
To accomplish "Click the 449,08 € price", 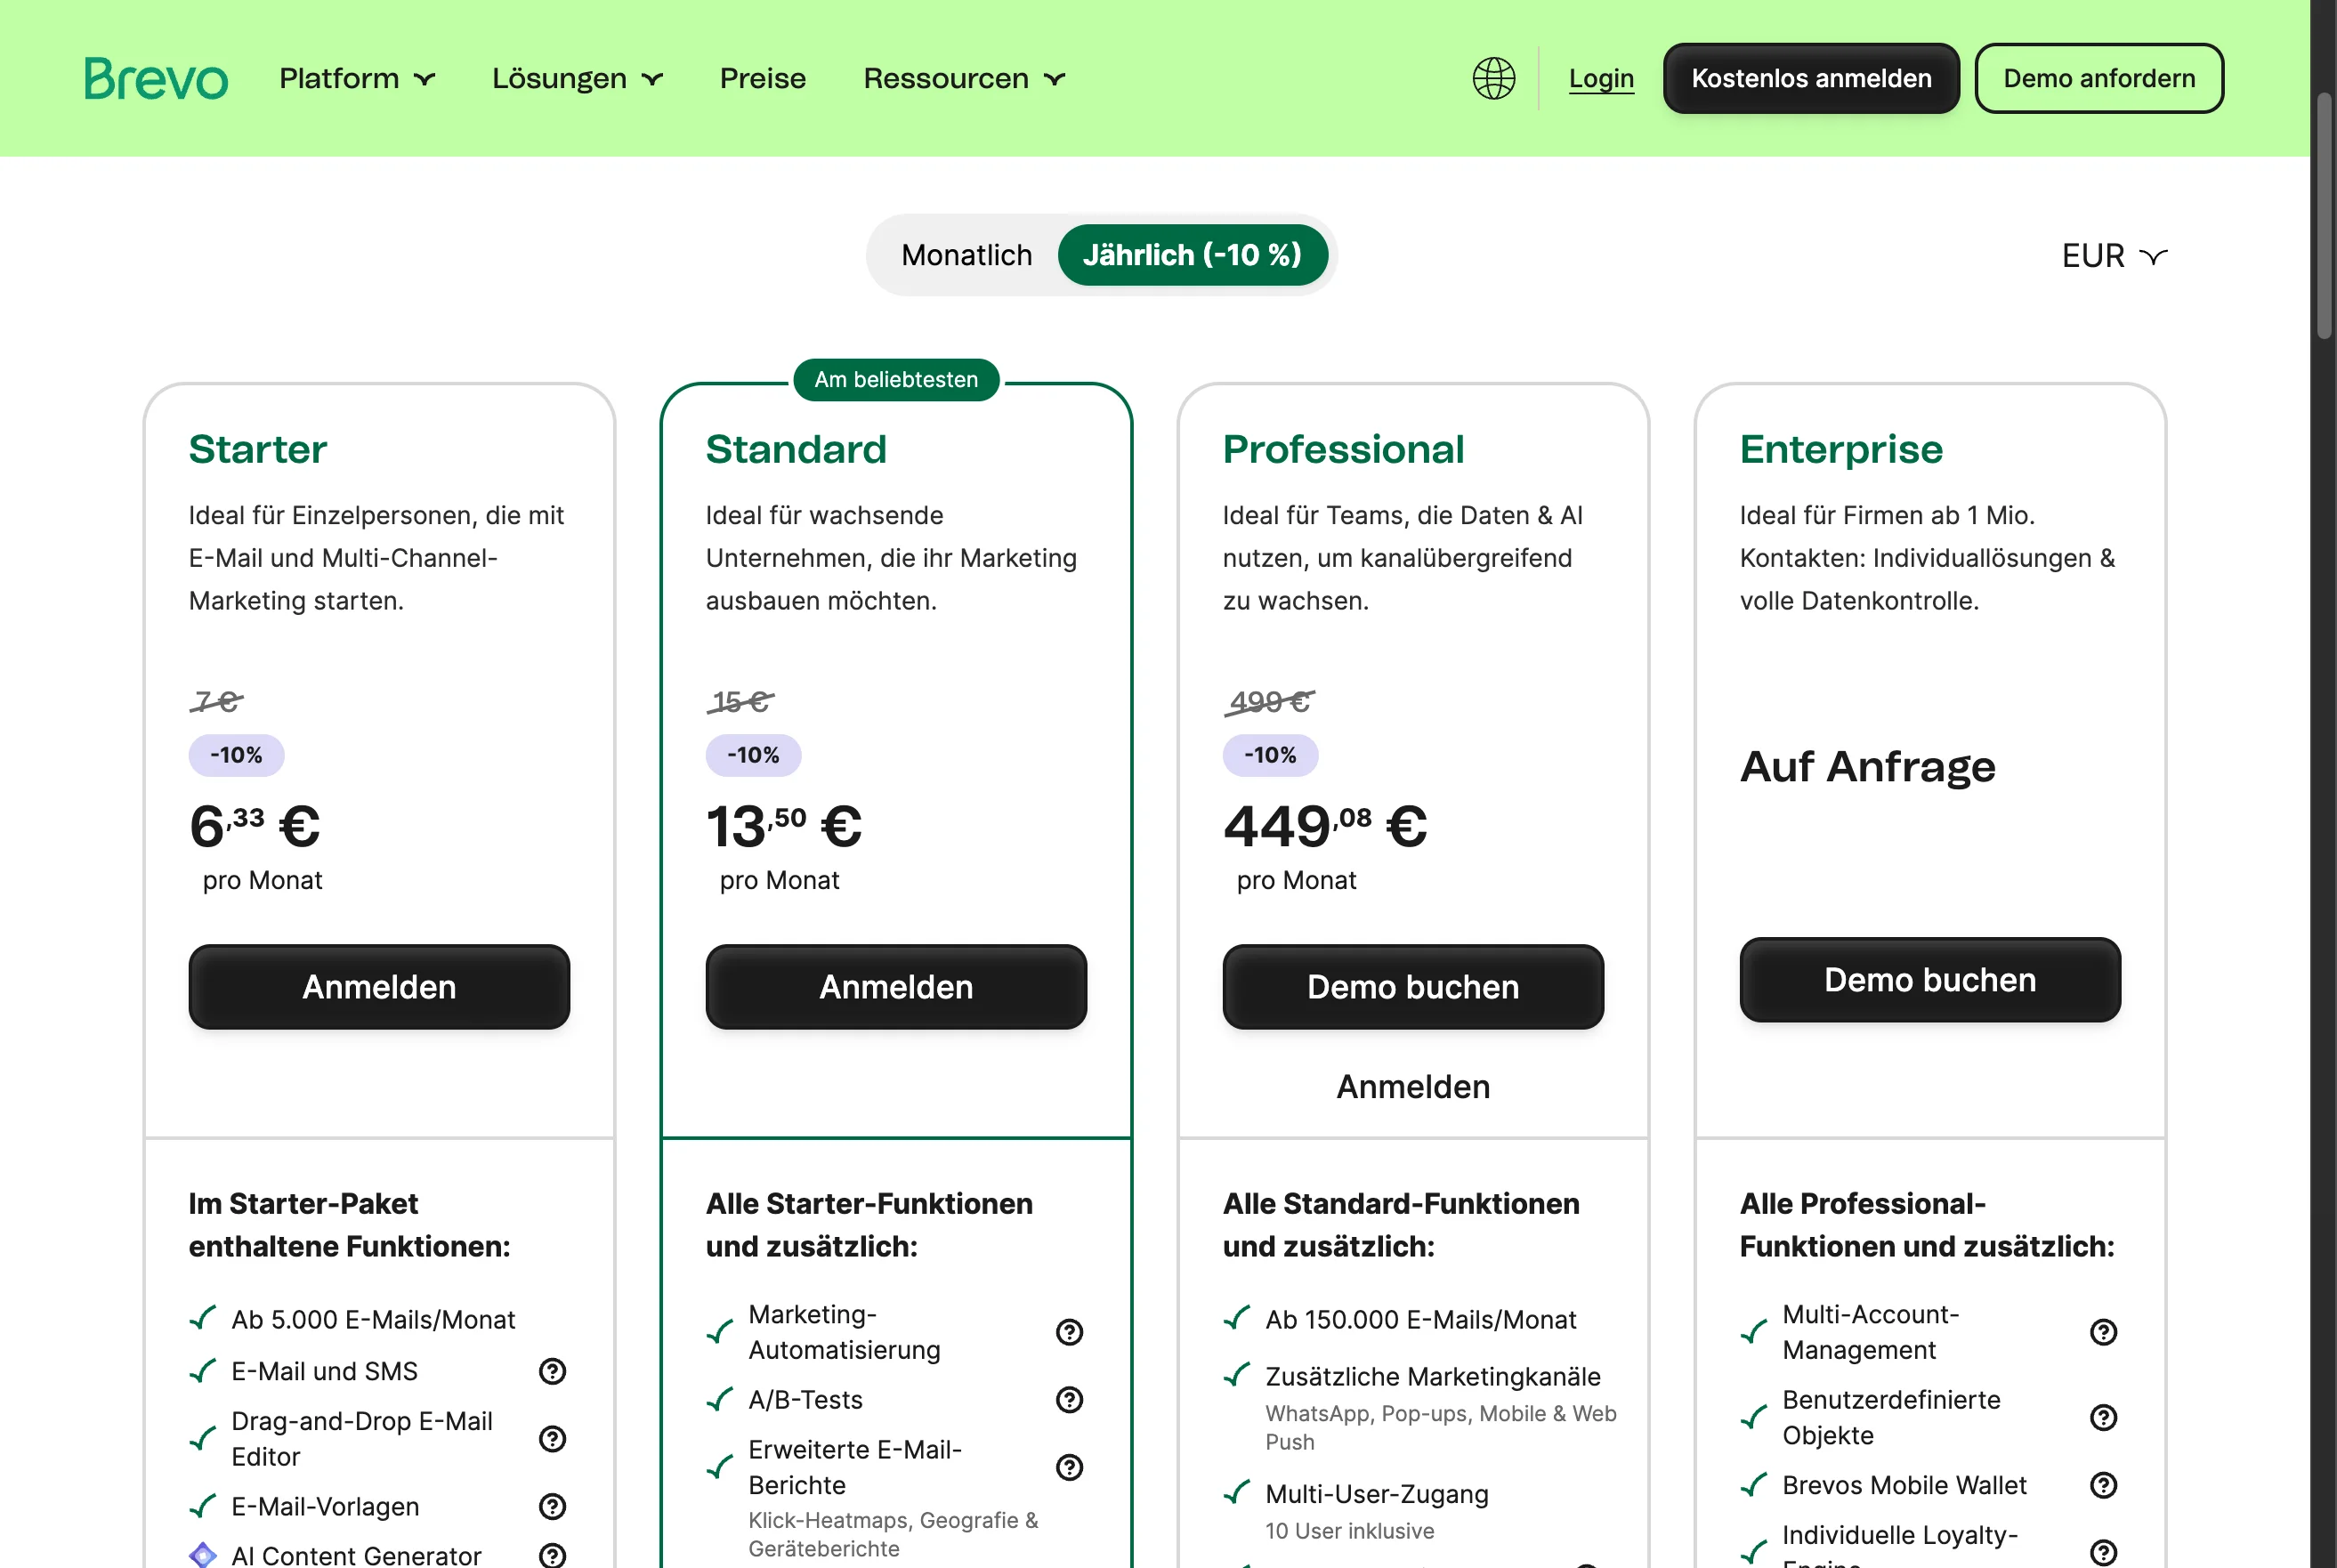I will (x=1324, y=826).
